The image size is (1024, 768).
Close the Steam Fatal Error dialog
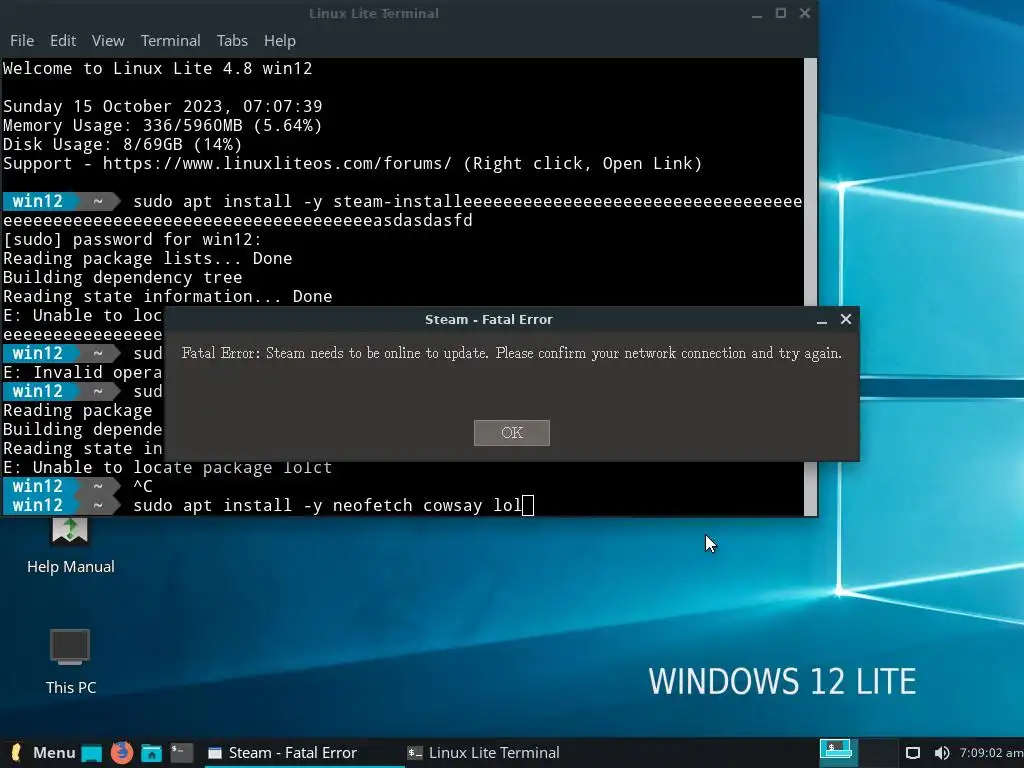click(x=846, y=319)
